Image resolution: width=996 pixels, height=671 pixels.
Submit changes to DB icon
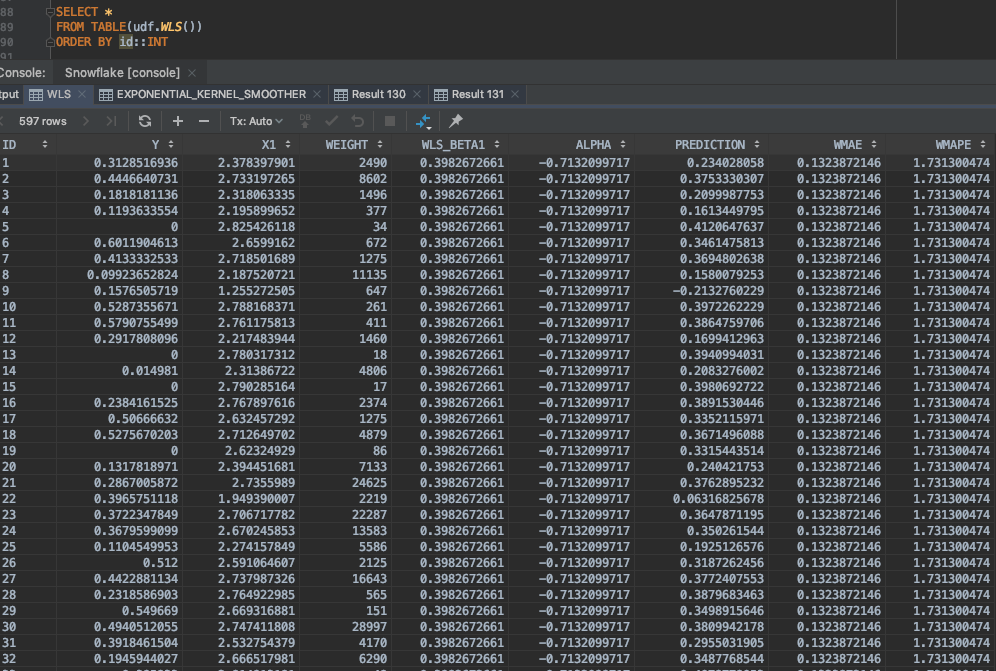click(x=305, y=121)
